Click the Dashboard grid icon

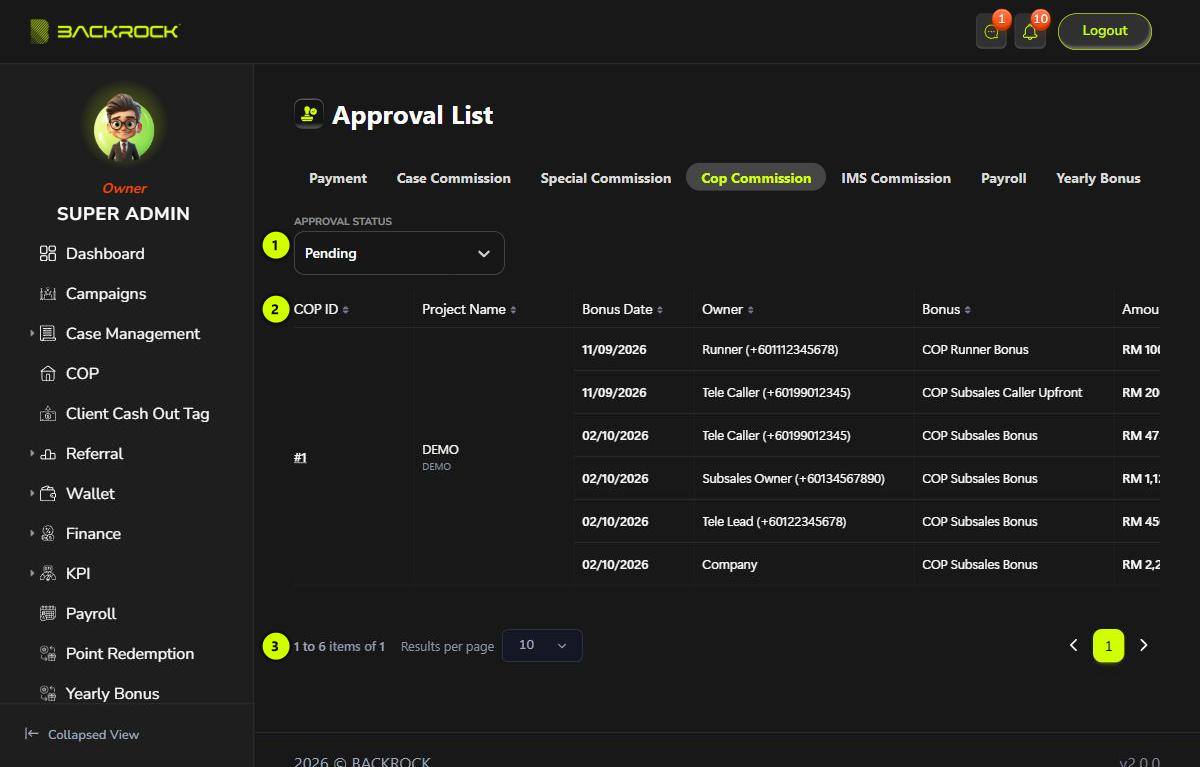[48, 254]
